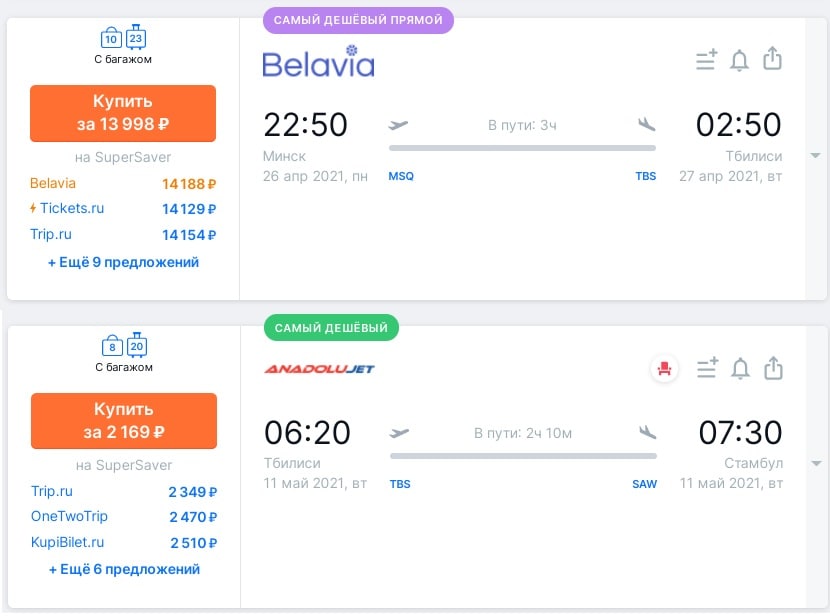The image size is (830, 616).
Task: Select the Tickets.ru offer for 14 129 ₽
Action: [123, 209]
